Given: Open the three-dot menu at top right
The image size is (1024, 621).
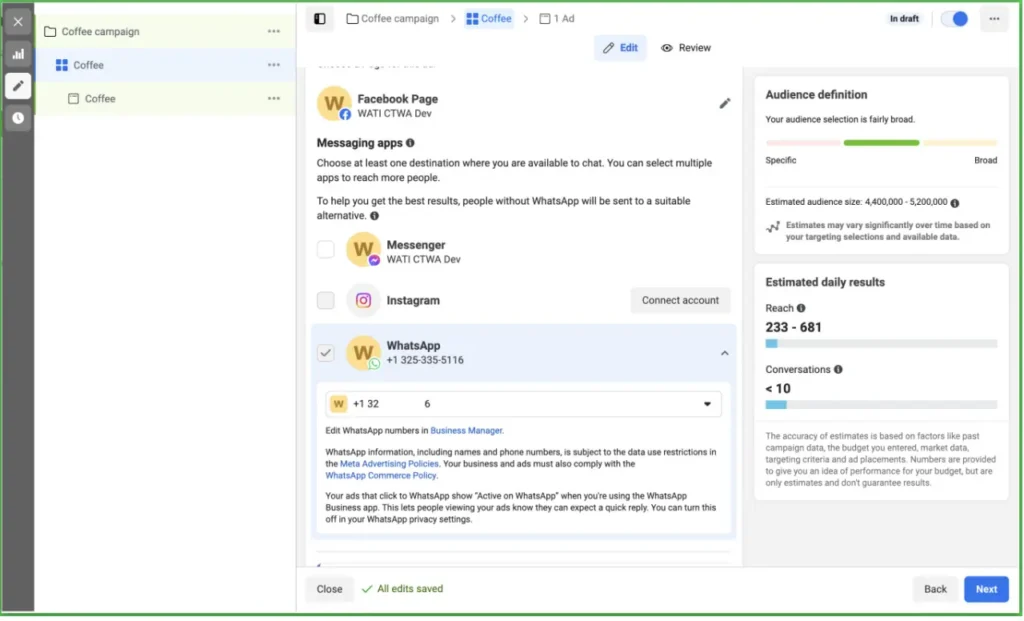Looking at the screenshot, I should click(x=994, y=18).
